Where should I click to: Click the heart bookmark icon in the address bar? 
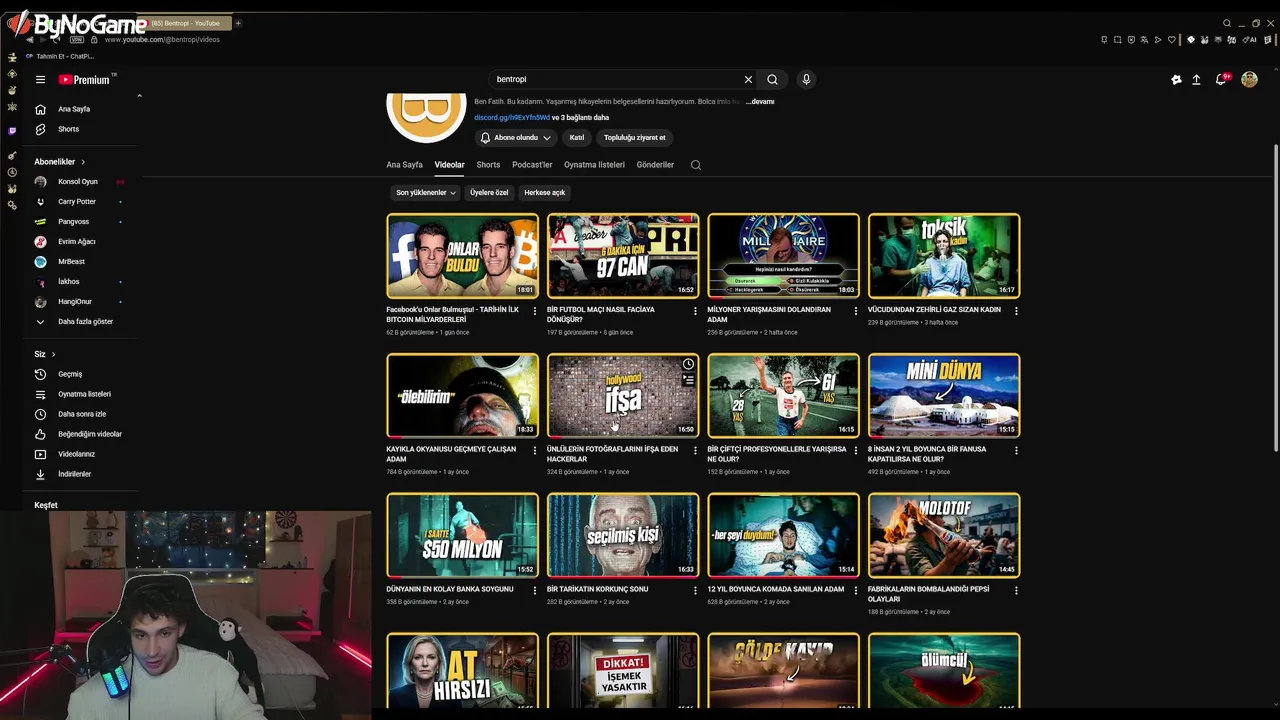coord(1172,40)
